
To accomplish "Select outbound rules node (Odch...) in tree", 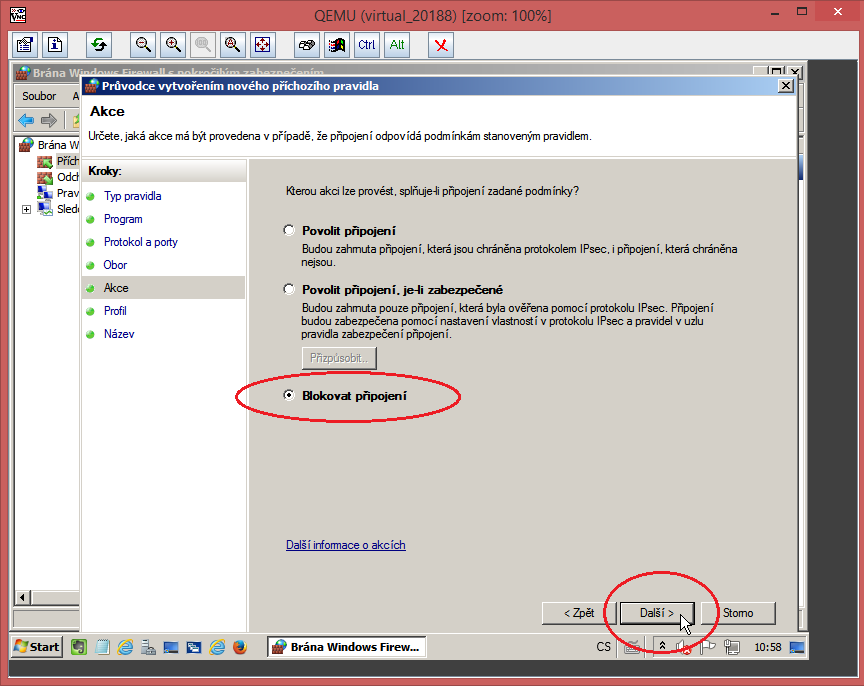I will point(58,177).
